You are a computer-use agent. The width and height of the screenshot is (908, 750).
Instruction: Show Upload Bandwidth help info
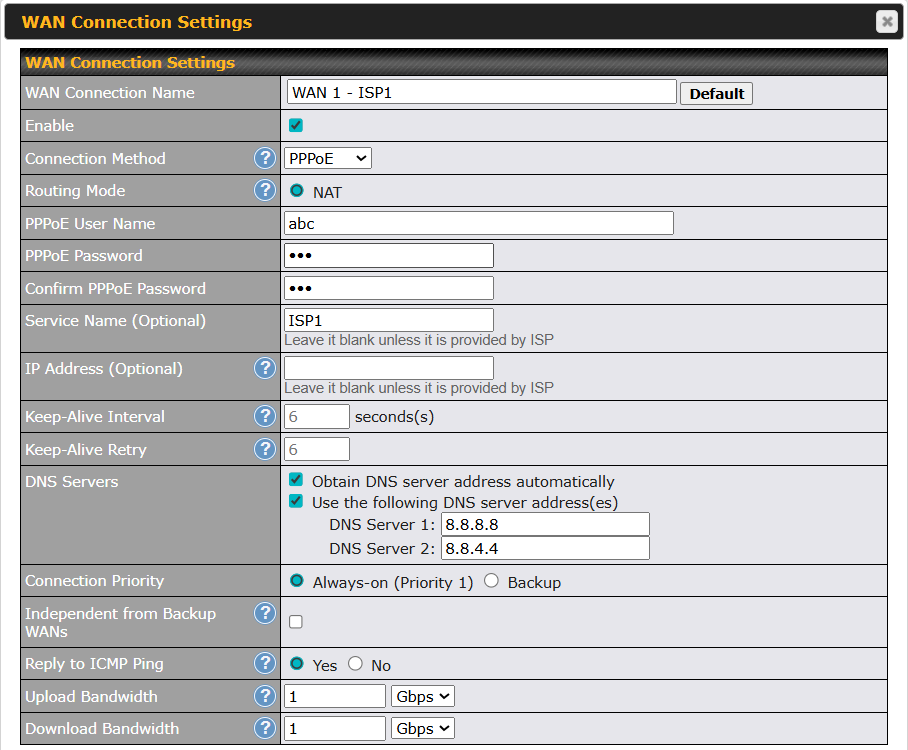point(264,696)
